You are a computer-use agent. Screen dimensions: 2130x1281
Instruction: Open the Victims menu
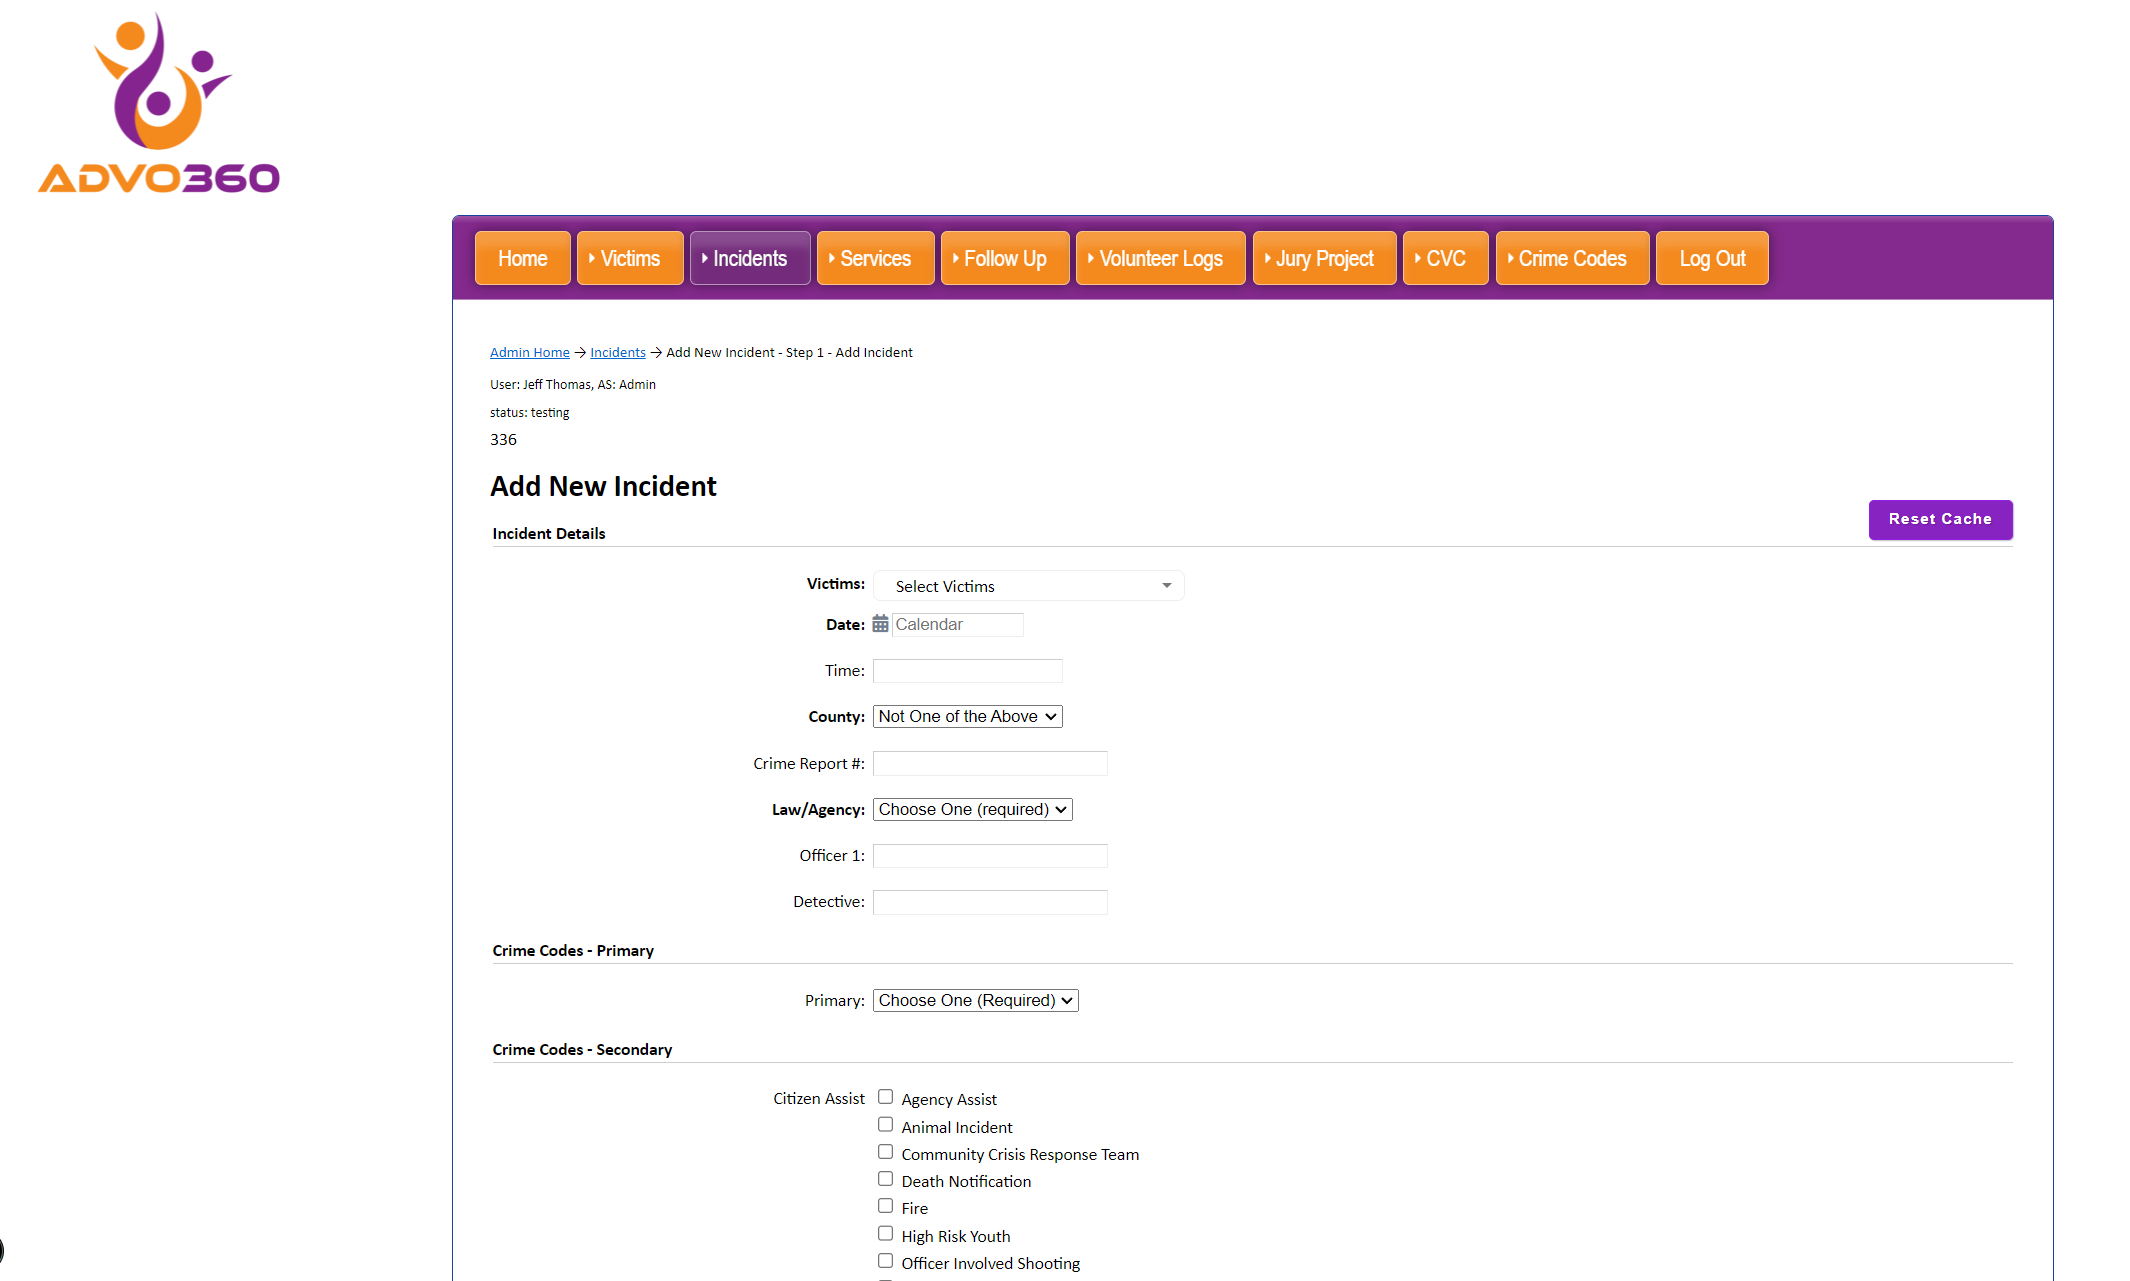pos(630,258)
